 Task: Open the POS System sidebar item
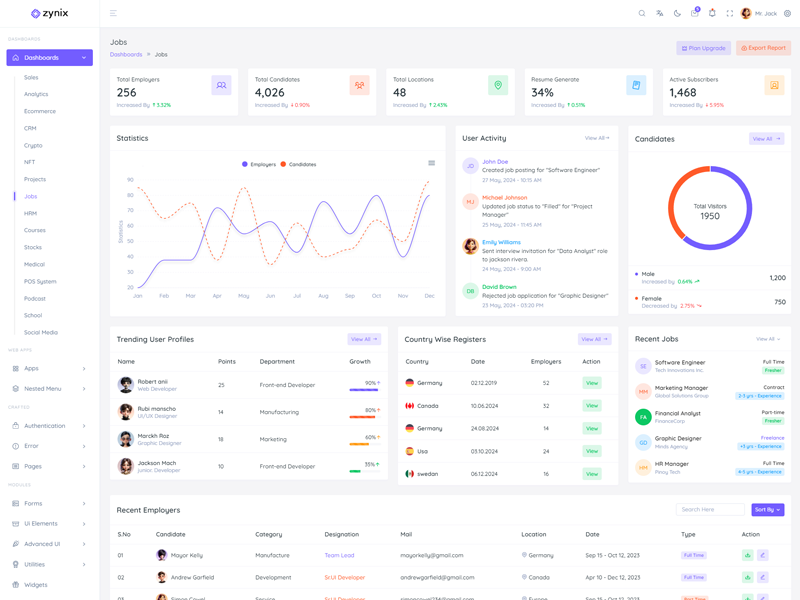[x=40, y=282]
